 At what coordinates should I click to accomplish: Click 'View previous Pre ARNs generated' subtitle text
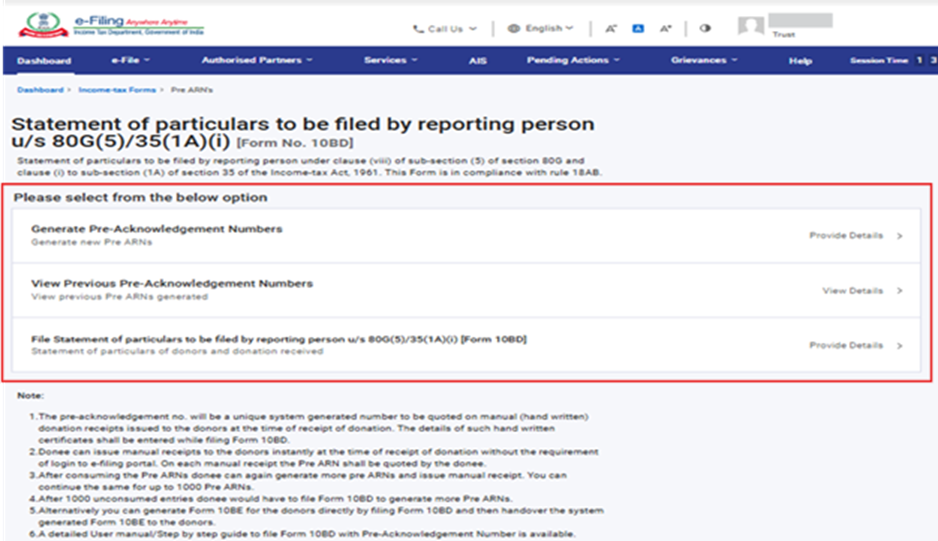pos(120,297)
